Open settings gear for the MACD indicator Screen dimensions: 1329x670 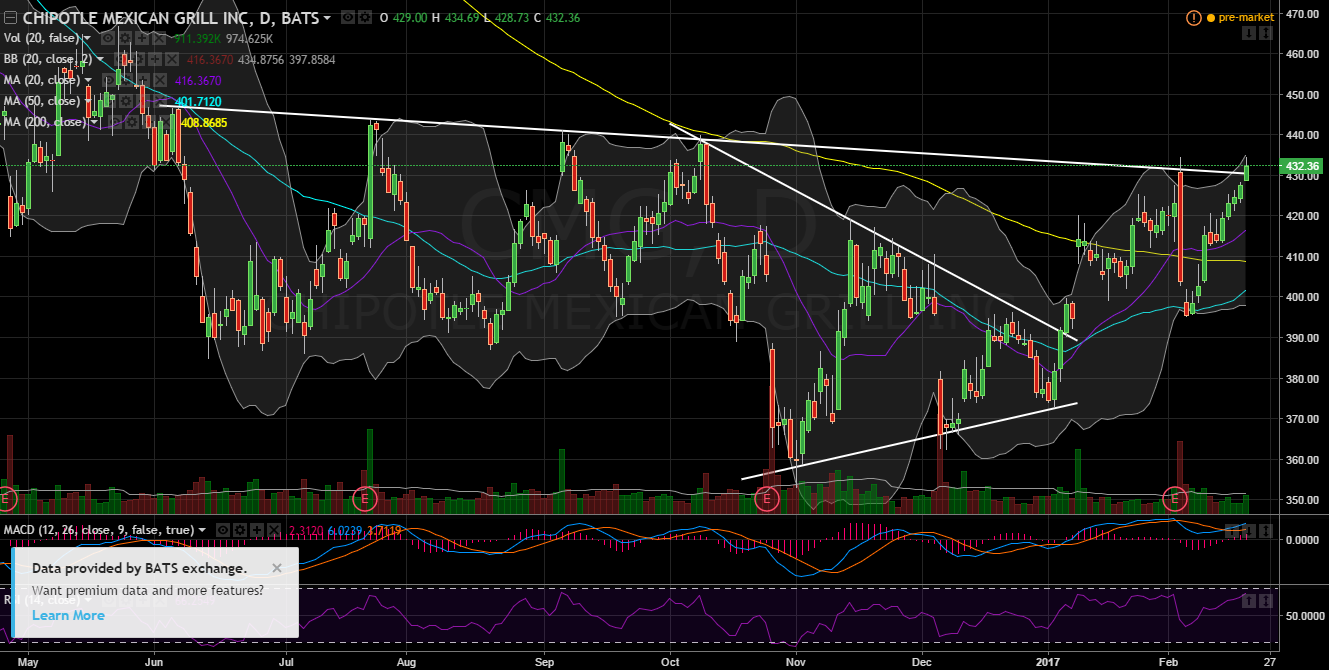tap(240, 529)
